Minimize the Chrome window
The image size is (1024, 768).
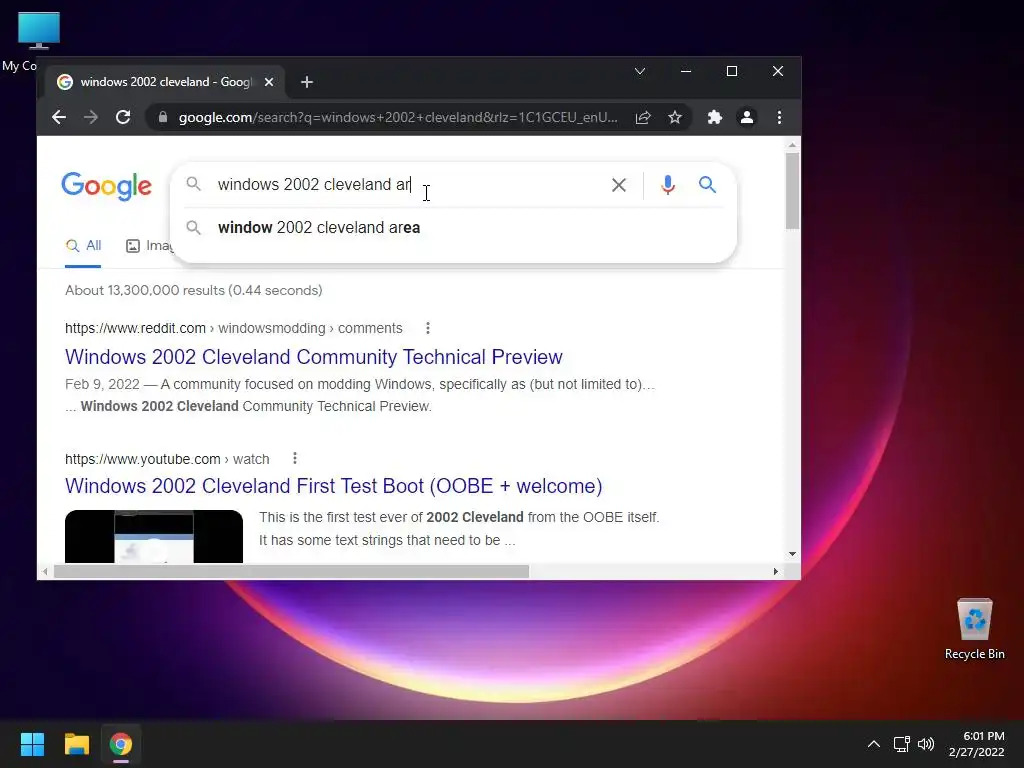pyautogui.click(x=686, y=71)
